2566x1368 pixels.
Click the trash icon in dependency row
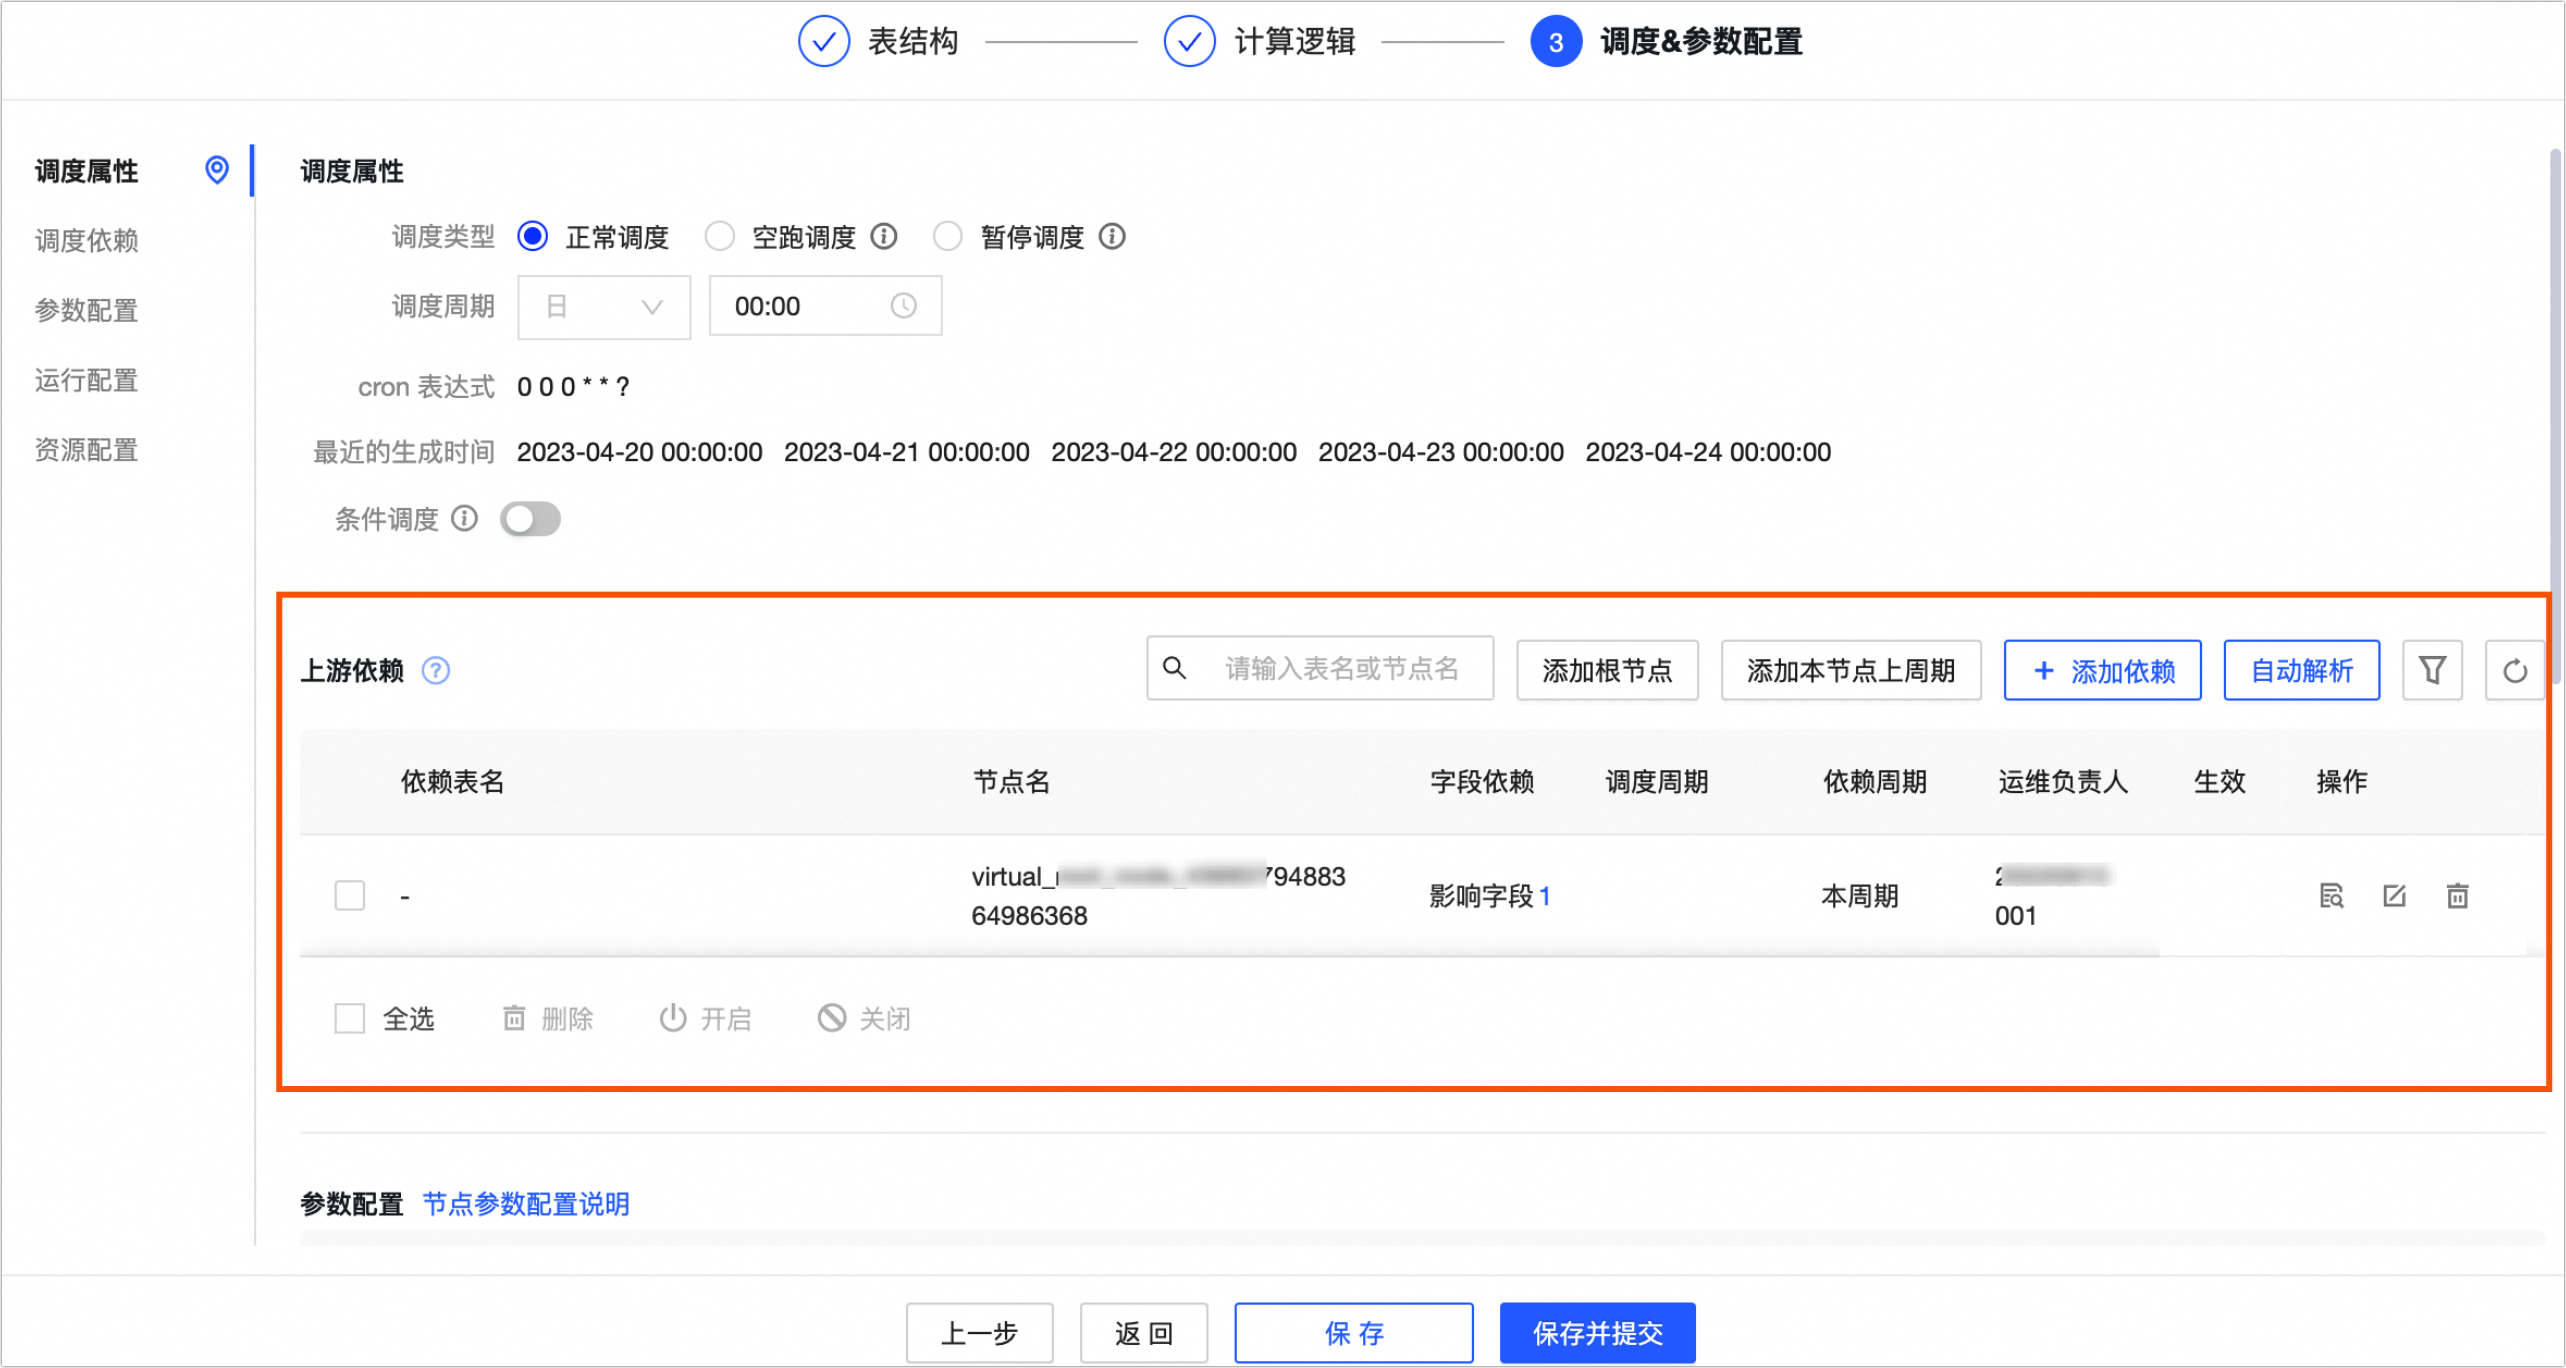pyautogui.click(x=2457, y=895)
